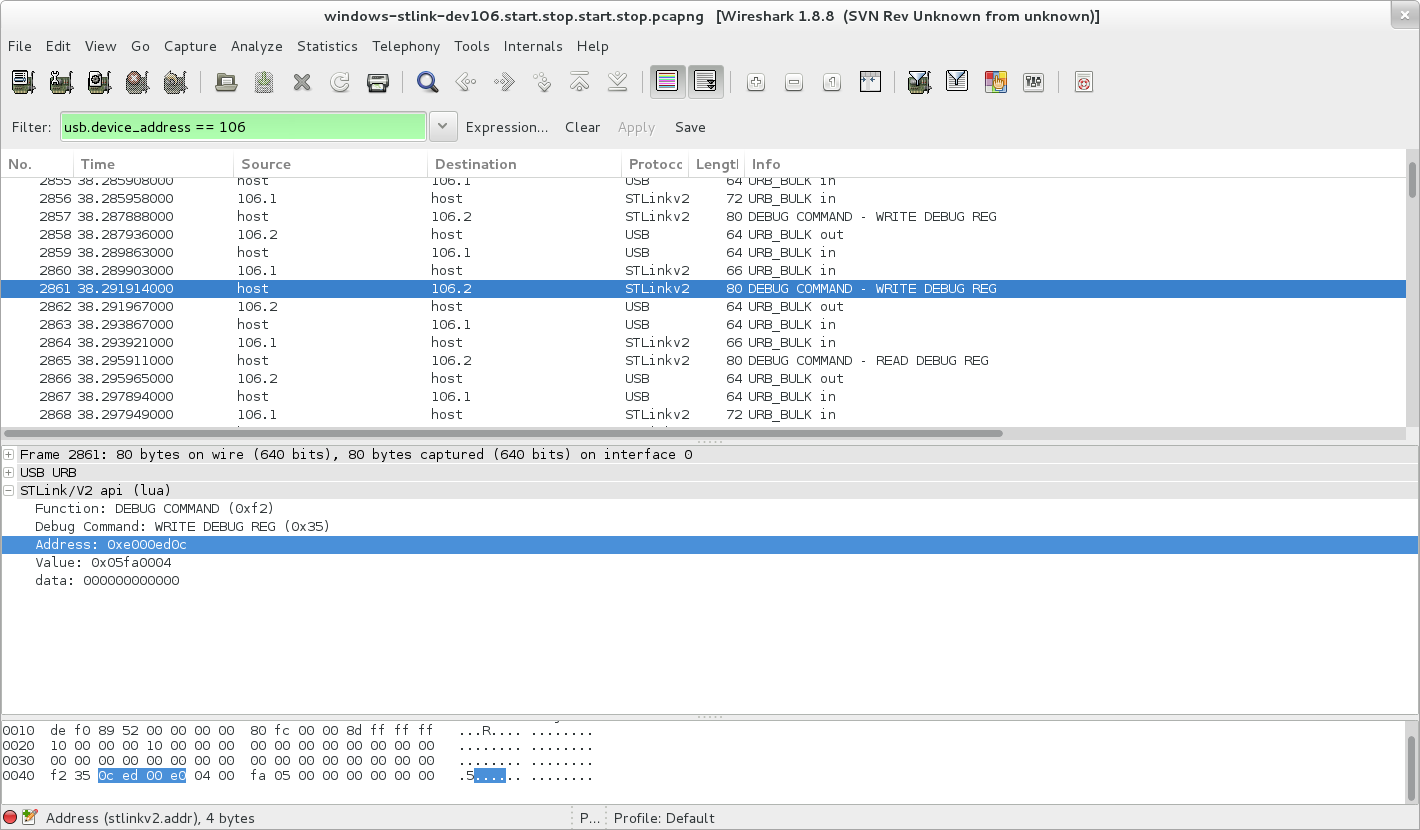The width and height of the screenshot is (1420, 830).
Task: Open the File menu
Action: point(20,46)
